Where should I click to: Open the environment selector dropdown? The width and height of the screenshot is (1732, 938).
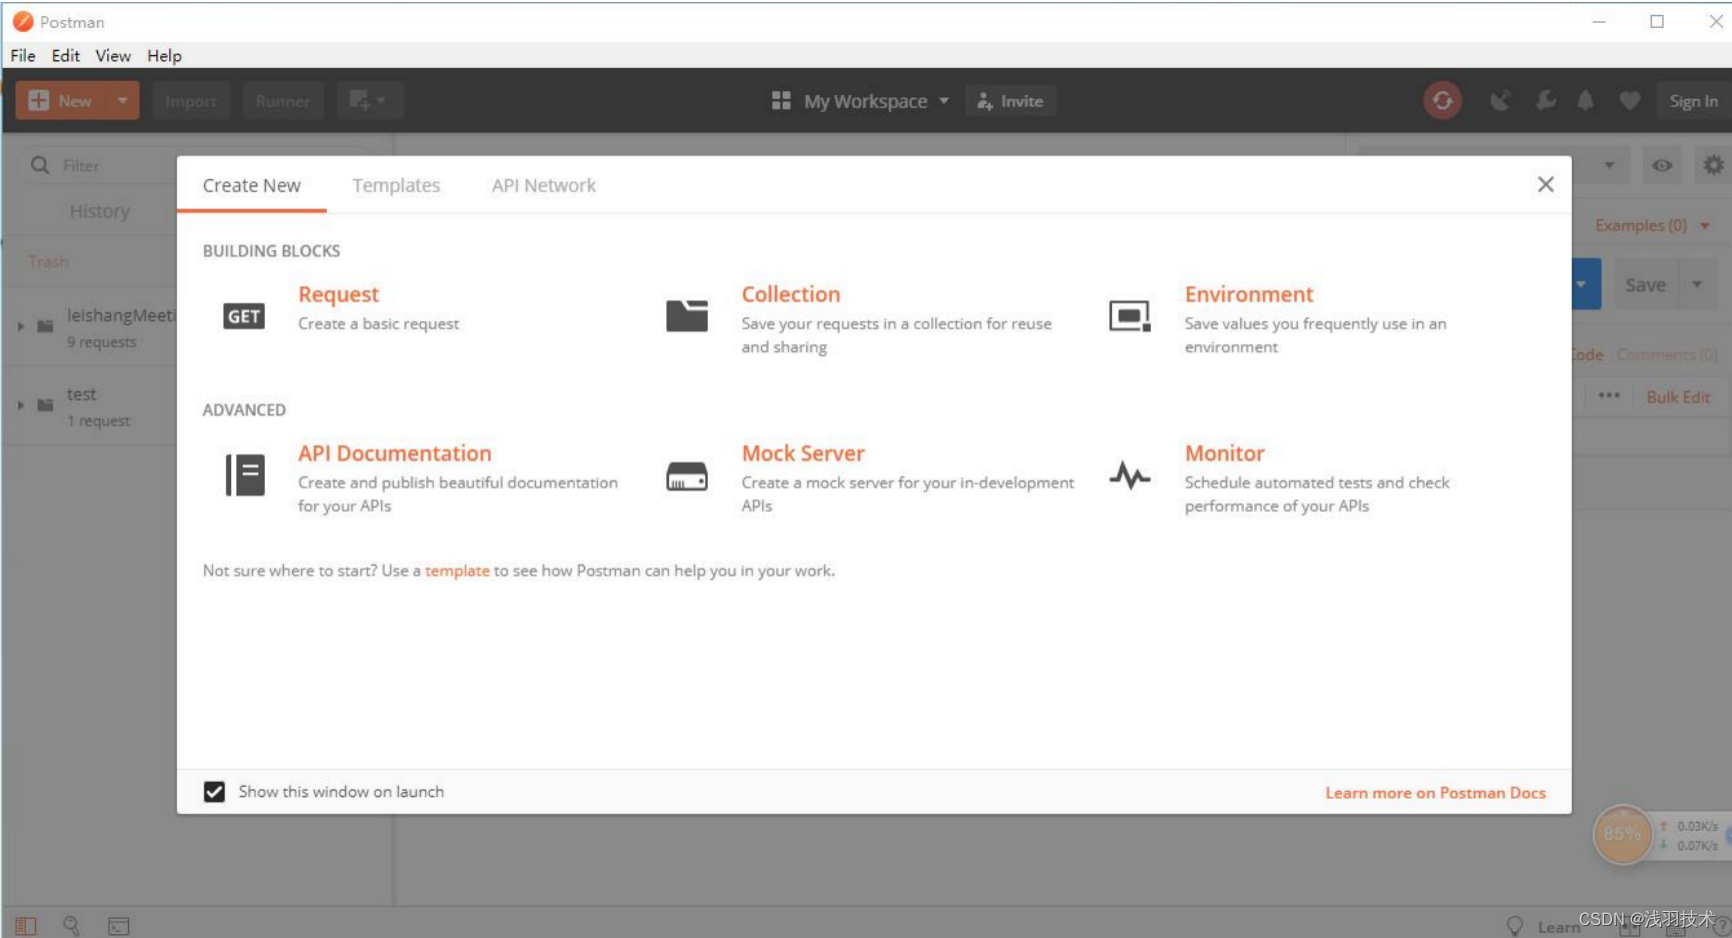tap(1609, 166)
